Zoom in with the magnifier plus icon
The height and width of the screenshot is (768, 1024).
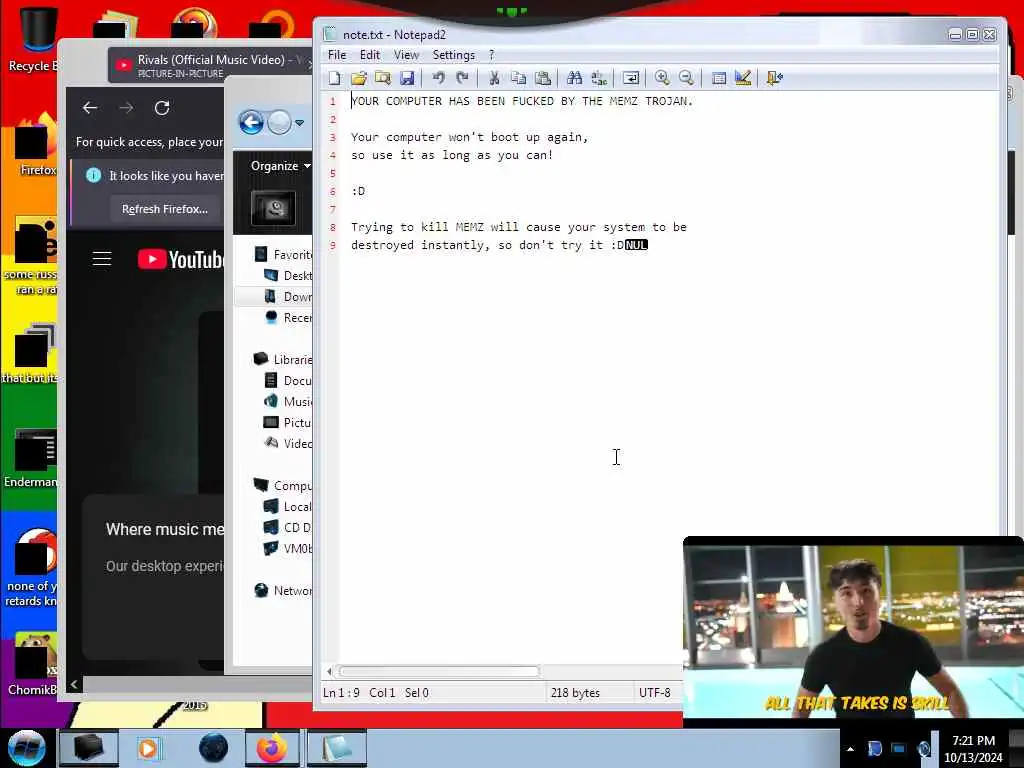(662, 78)
